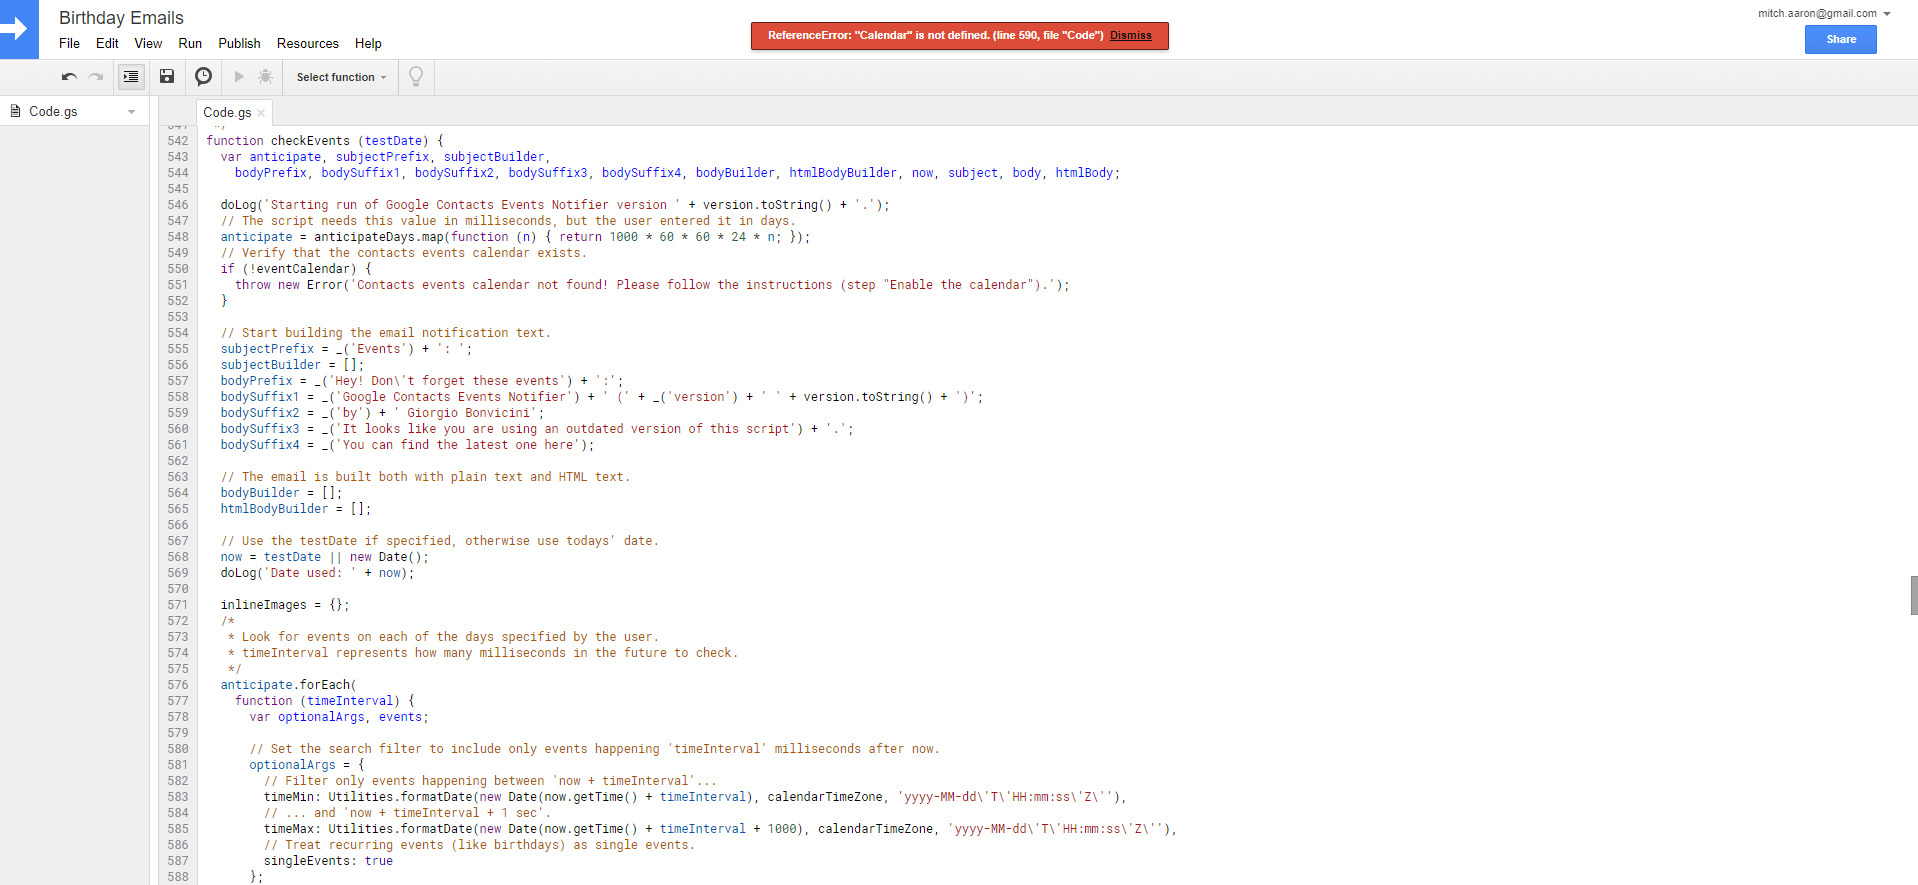This screenshot has height=885, width=1918.
Task: Click 'singleEvents: true' in the code
Action: point(328,861)
